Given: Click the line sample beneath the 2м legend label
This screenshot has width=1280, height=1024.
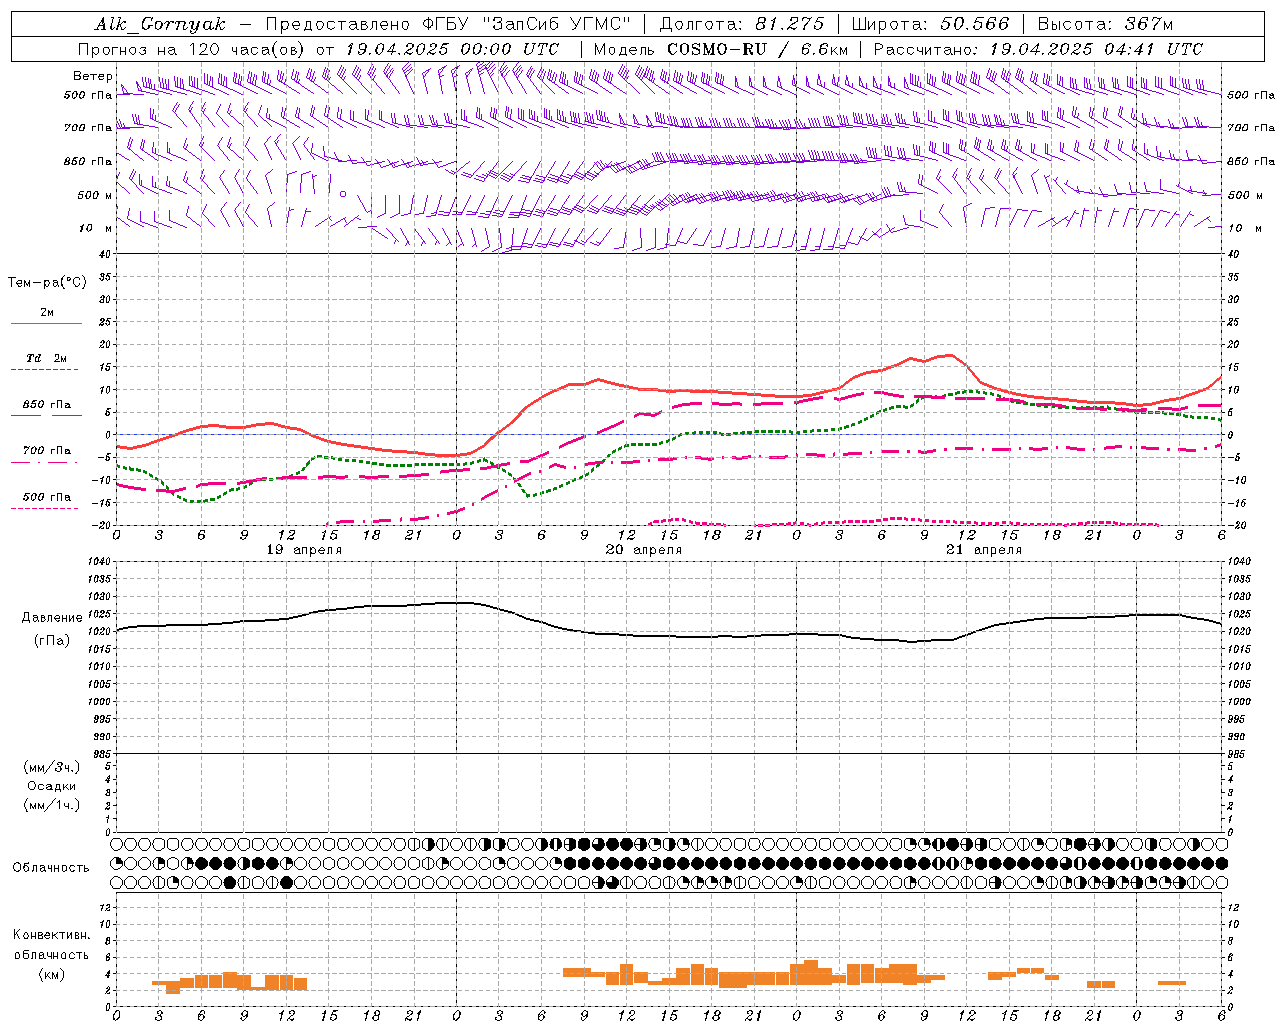Looking at the screenshot, I should [x=46, y=324].
